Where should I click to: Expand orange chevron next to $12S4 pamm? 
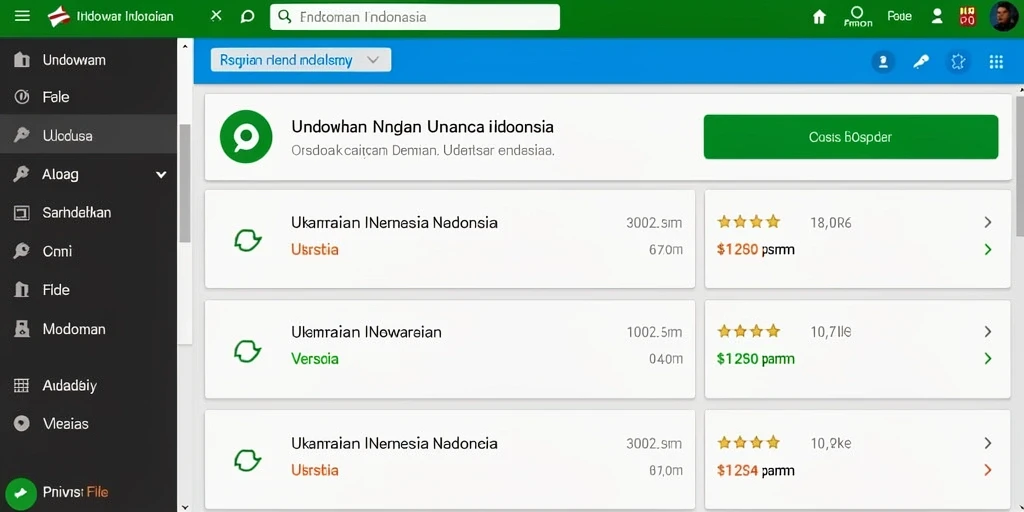click(x=987, y=470)
